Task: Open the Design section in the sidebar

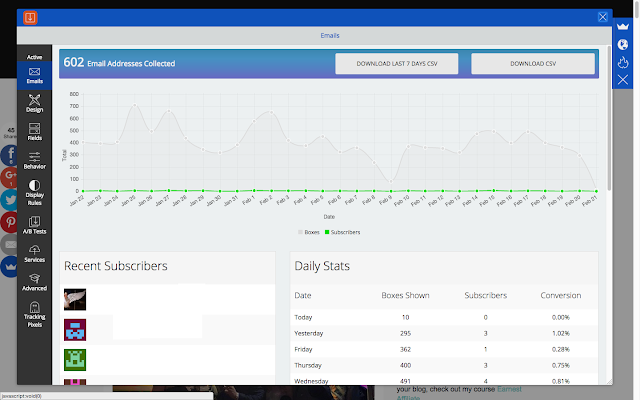Action: (34, 104)
